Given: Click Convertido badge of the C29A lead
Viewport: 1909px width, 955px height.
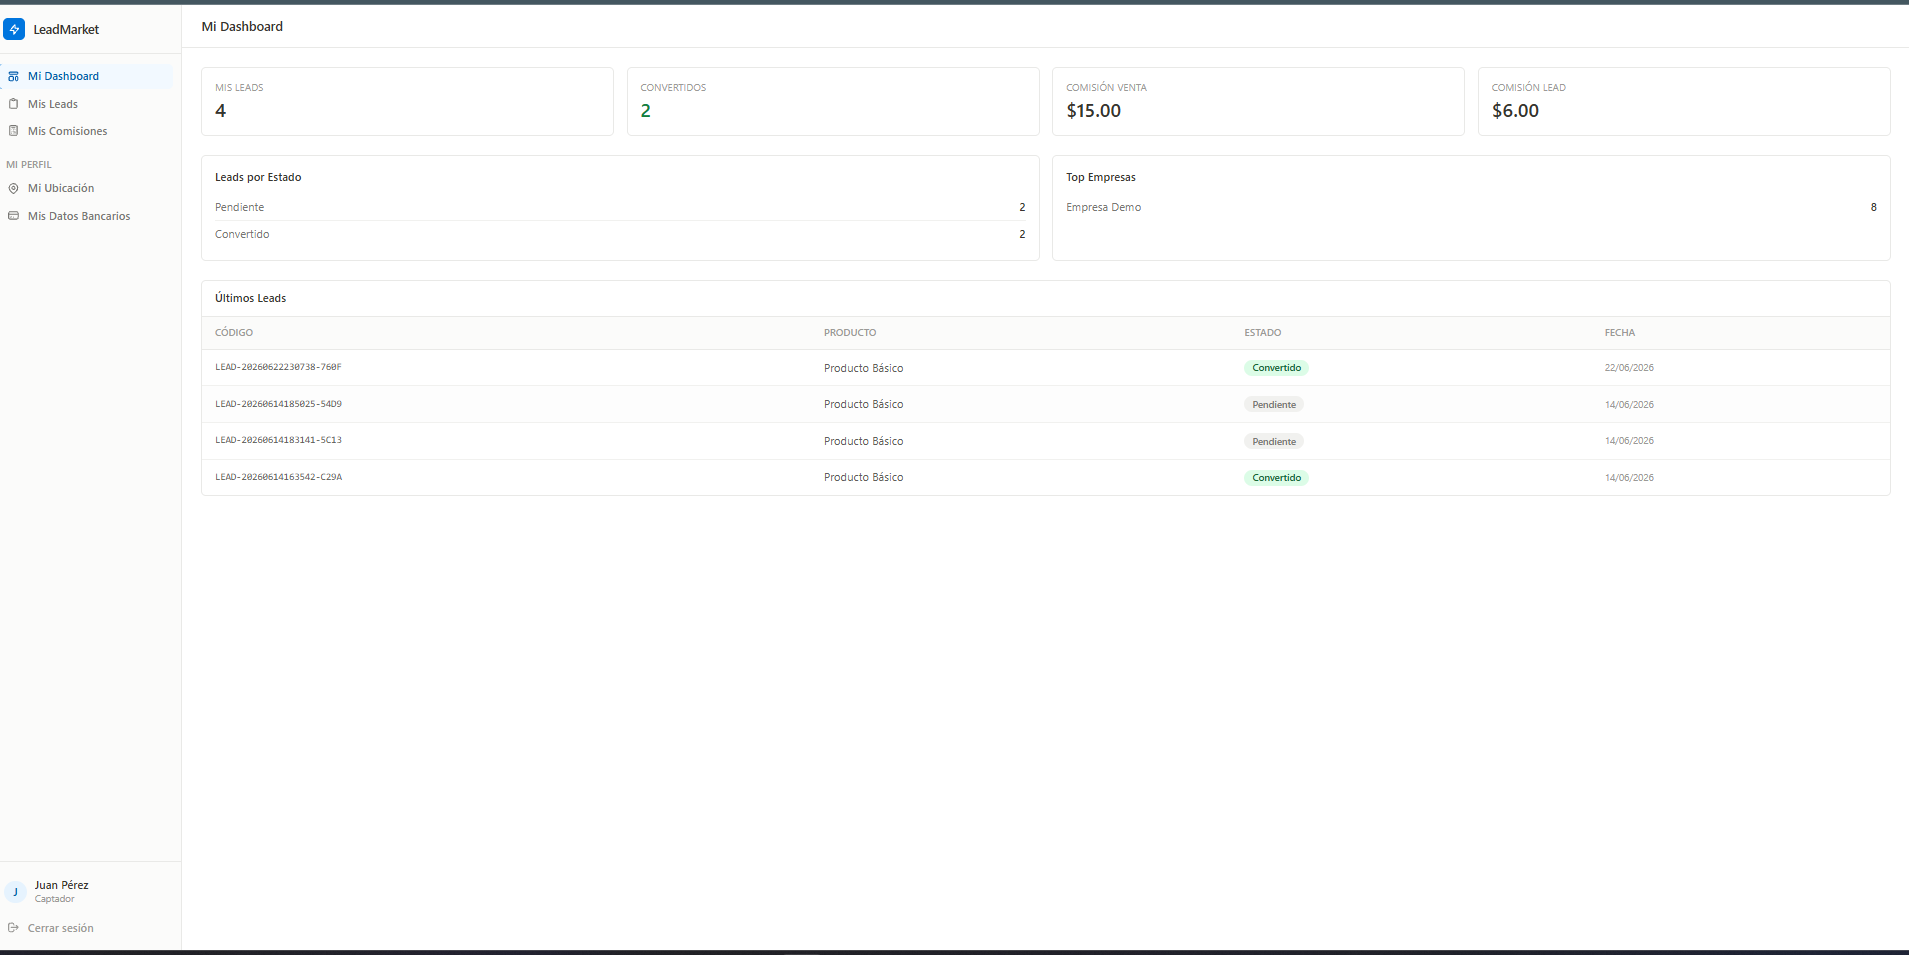Looking at the screenshot, I should [1276, 478].
